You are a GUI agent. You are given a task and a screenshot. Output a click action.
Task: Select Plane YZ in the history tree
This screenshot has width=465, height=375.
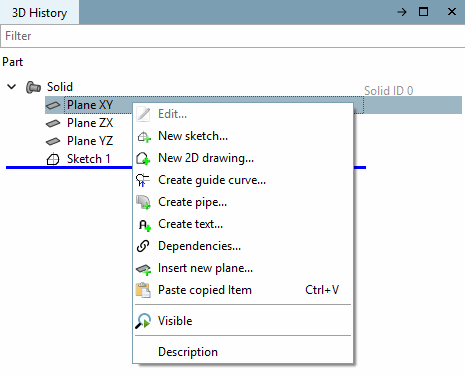pos(90,141)
